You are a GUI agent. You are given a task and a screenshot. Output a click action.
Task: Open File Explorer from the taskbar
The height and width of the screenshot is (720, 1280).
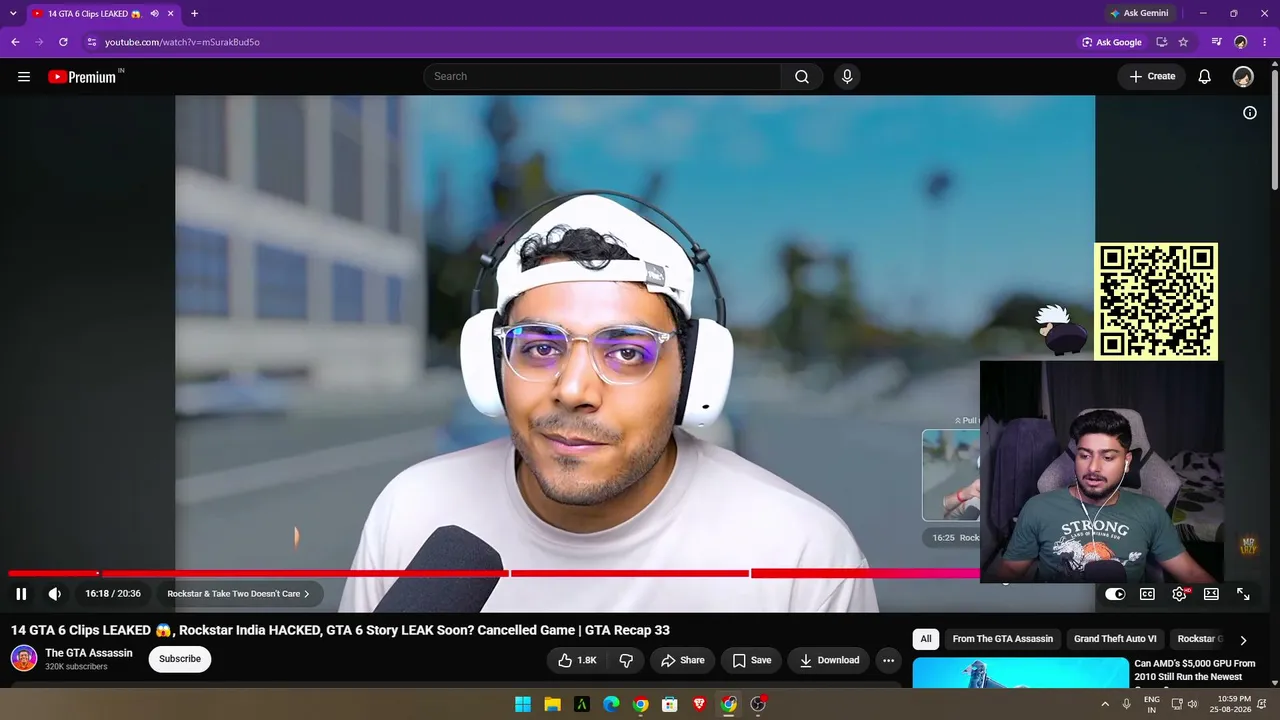pyautogui.click(x=552, y=704)
